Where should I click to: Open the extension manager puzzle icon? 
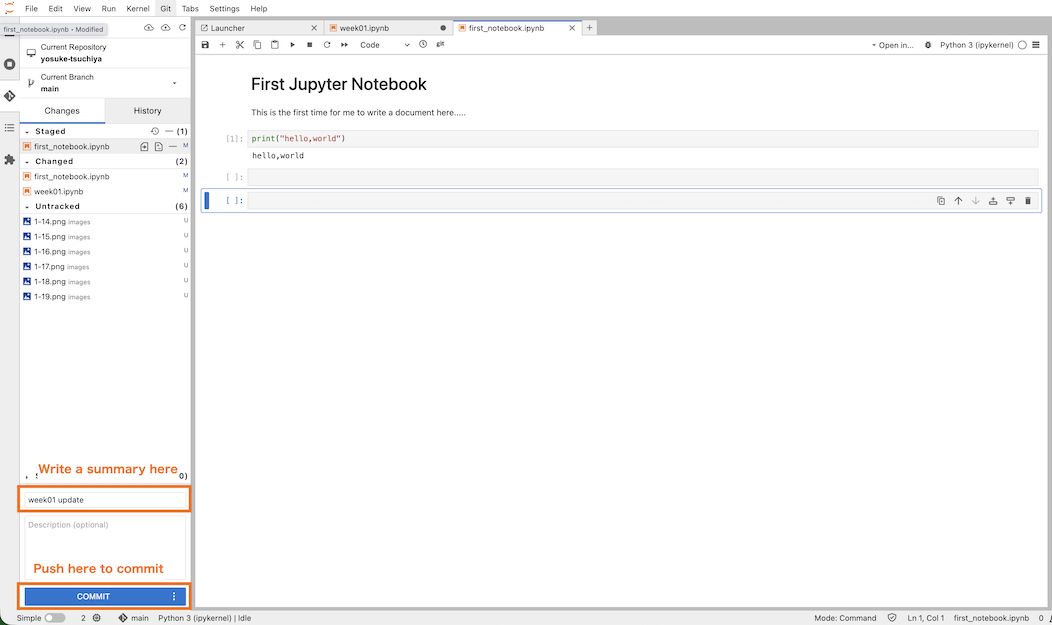[9, 159]
